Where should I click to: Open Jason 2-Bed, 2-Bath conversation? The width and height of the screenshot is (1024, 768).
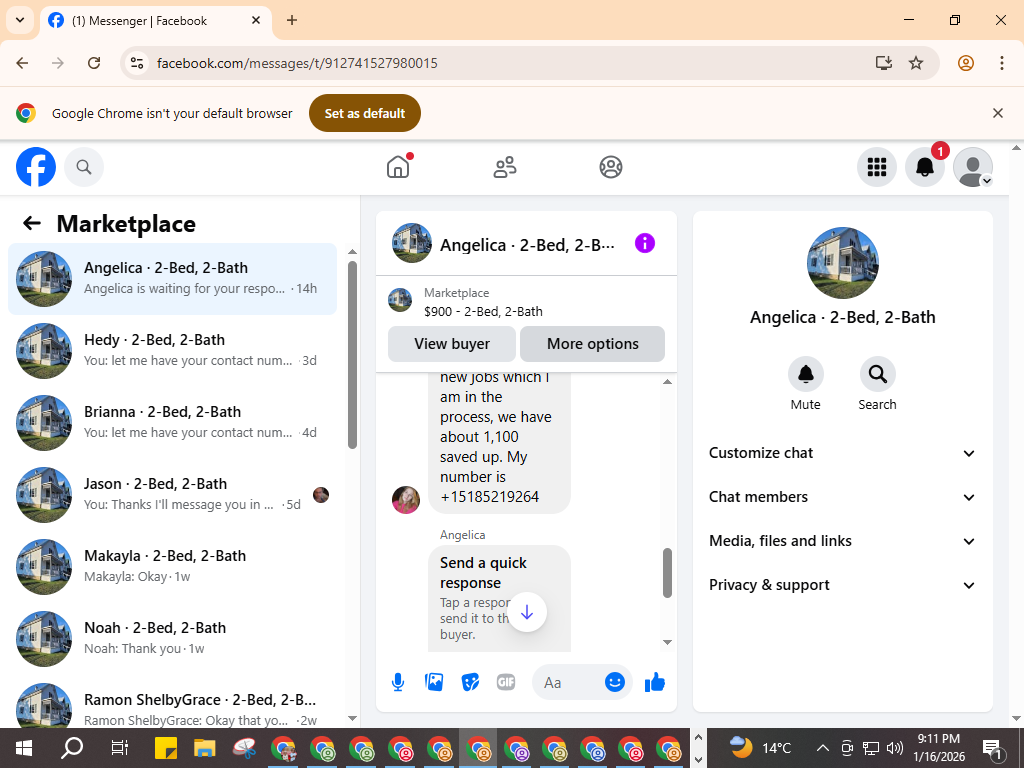pyautogui.click(x=172, y=494)
